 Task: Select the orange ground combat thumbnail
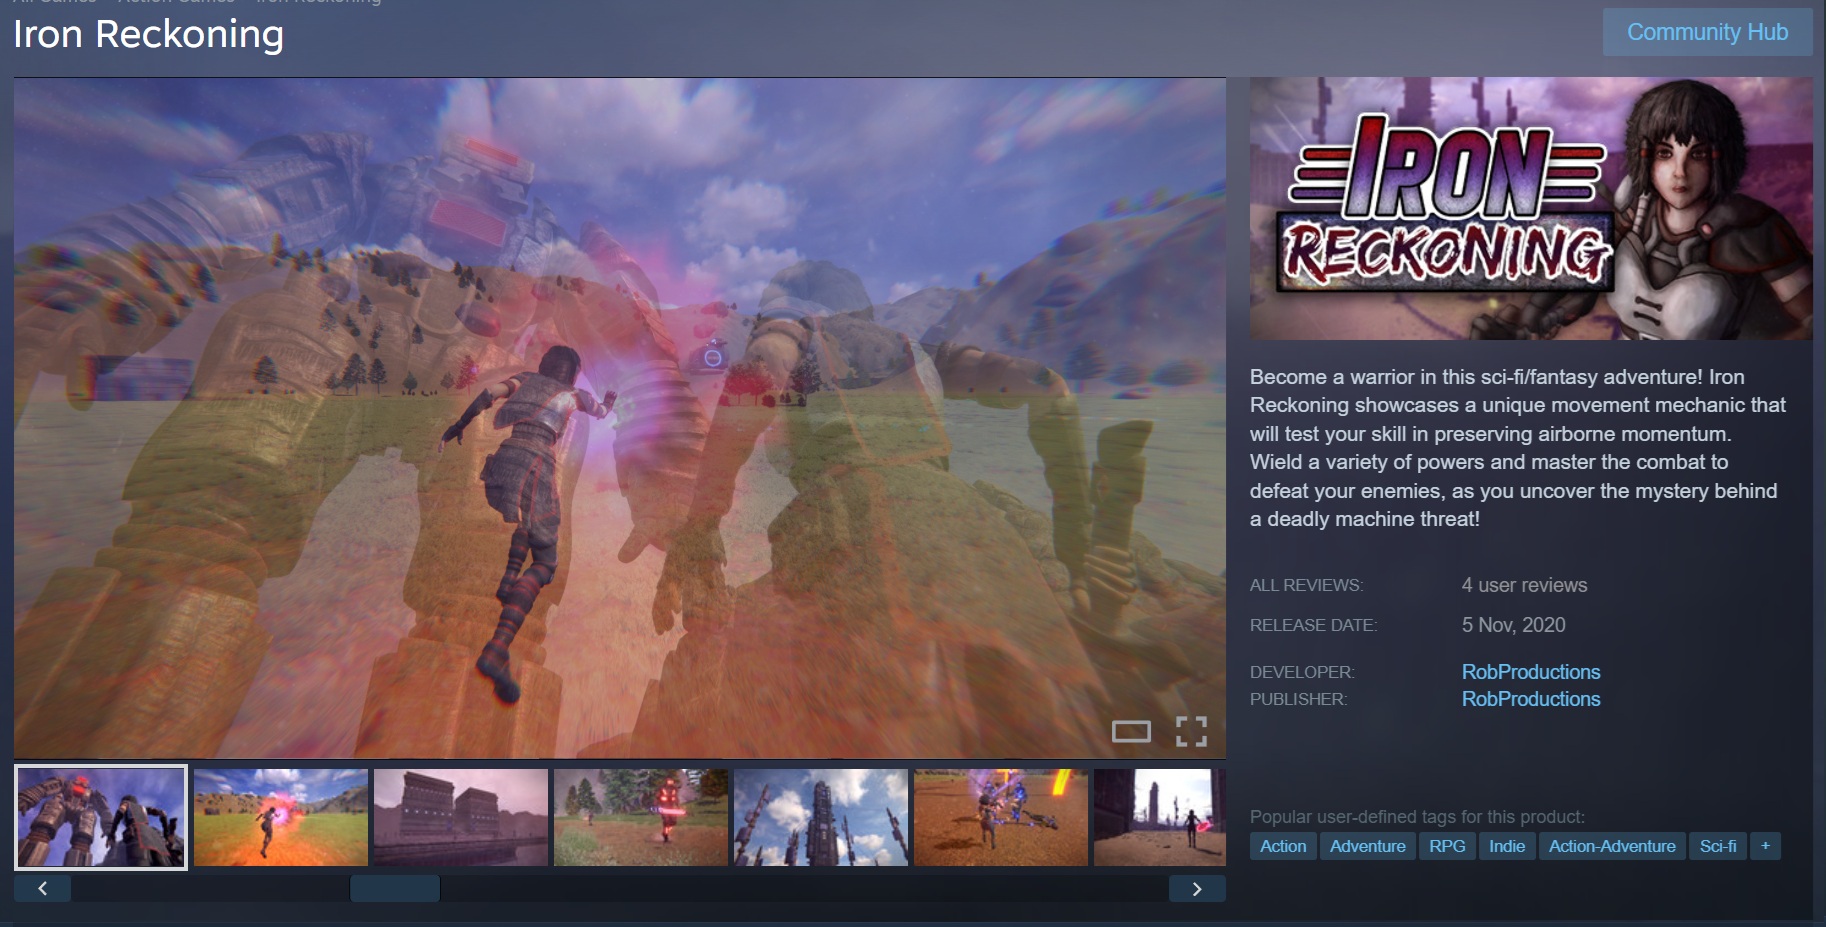[x=1001, y=817]
